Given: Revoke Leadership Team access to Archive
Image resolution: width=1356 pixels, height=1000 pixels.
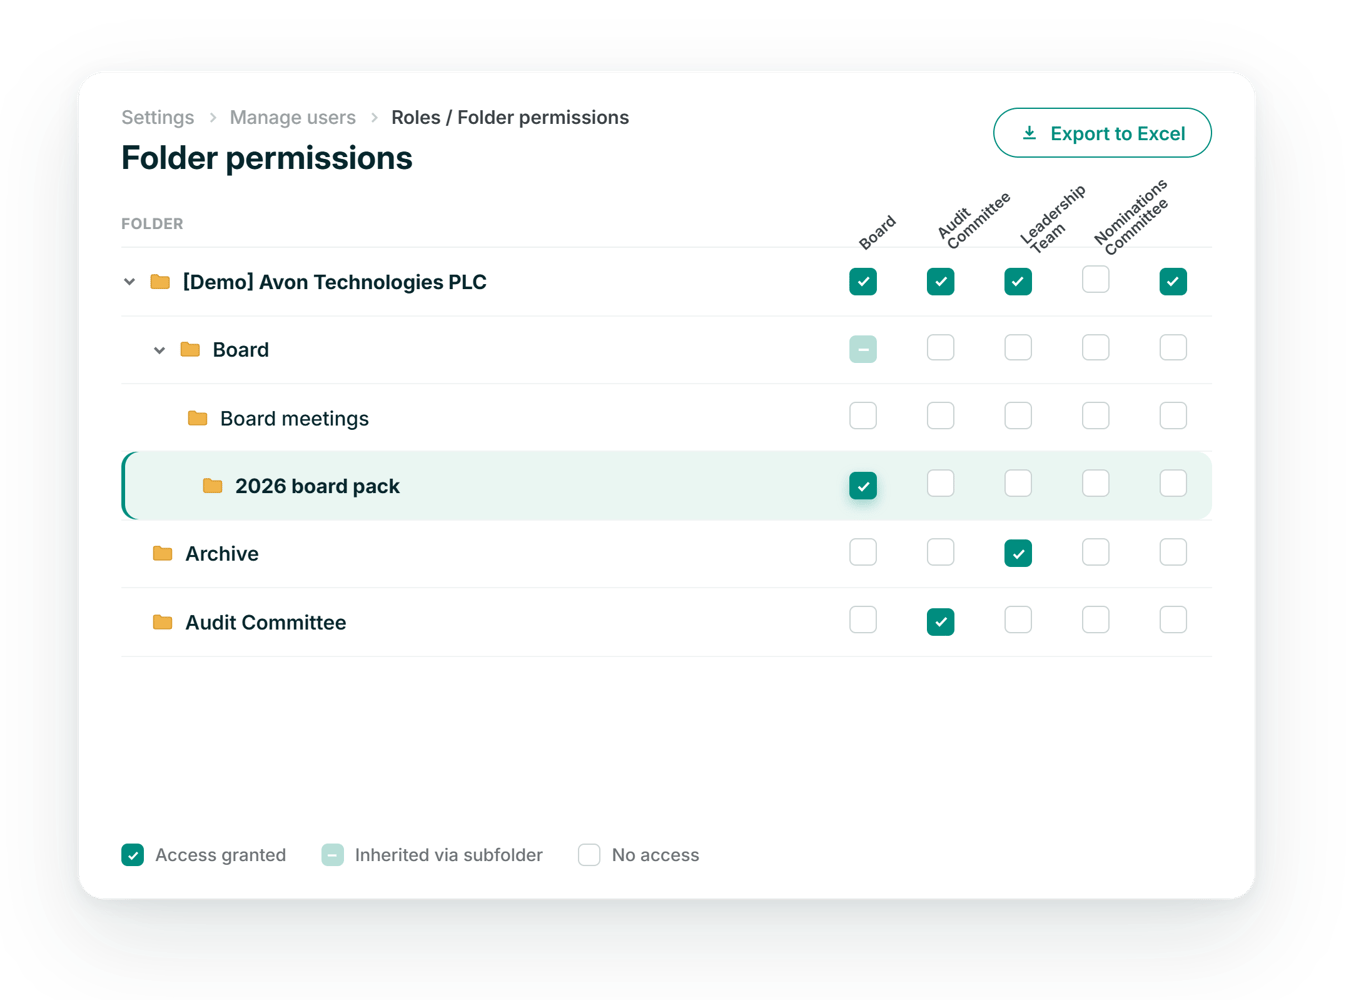Looking at the screenshot, I should click(1018, 553).
